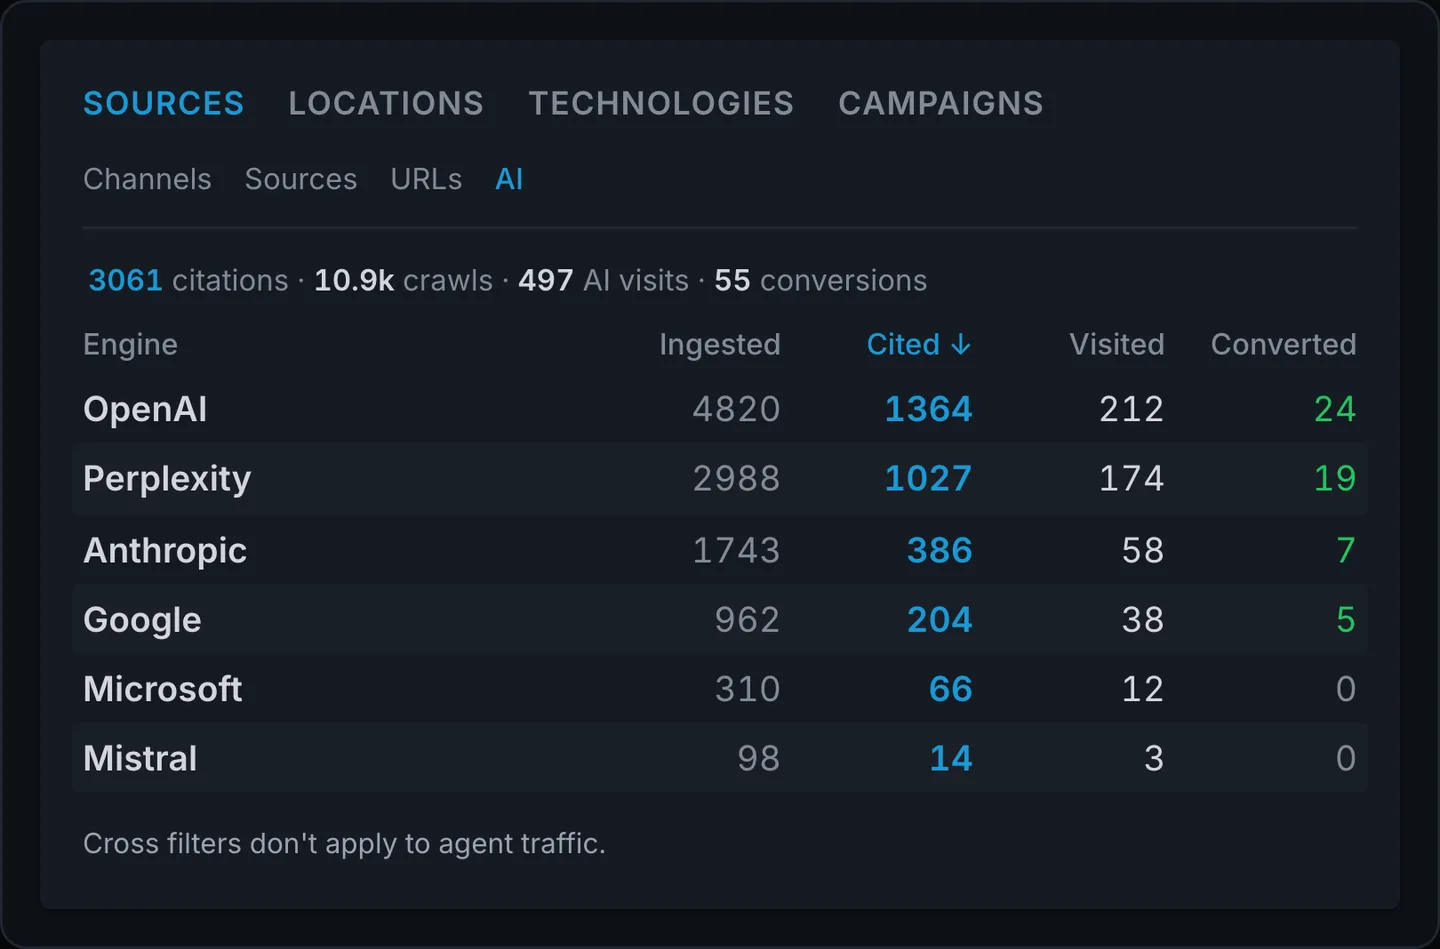Click Perplexity's visited value 174
Screen dimensions: 1440x949
click(1131, 479)
